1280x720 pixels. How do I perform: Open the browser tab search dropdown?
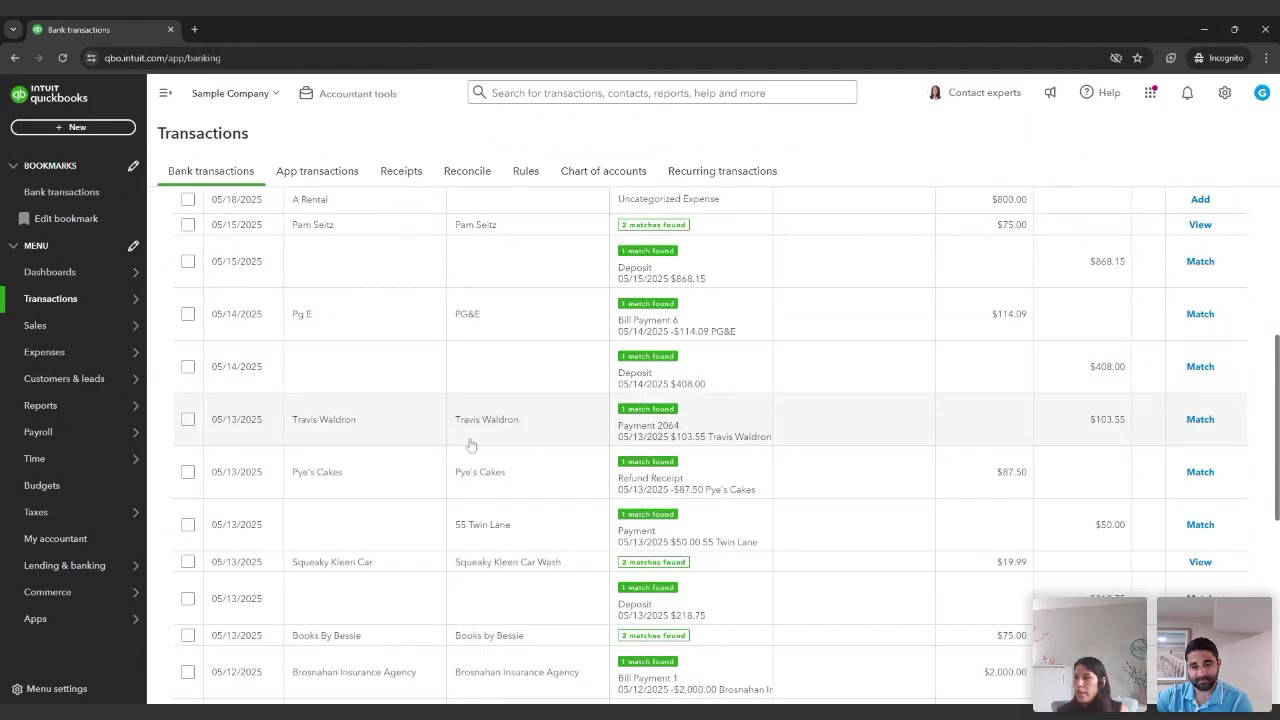[x=13, y=29]
